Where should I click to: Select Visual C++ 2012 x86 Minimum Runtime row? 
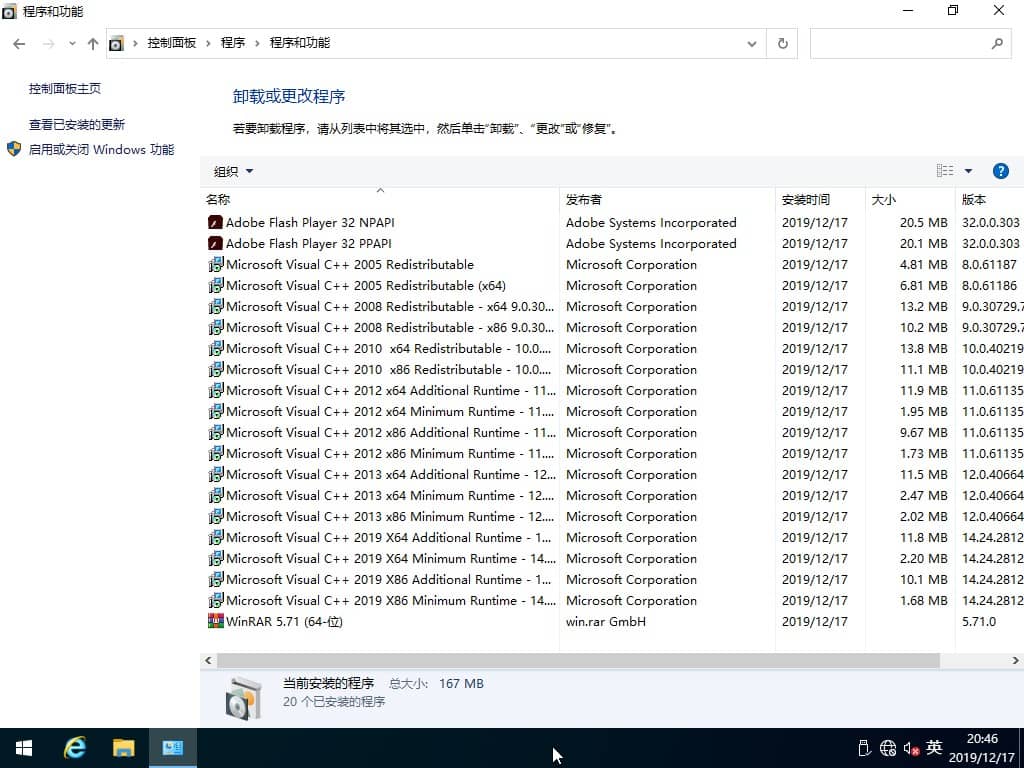coord(612,453)
